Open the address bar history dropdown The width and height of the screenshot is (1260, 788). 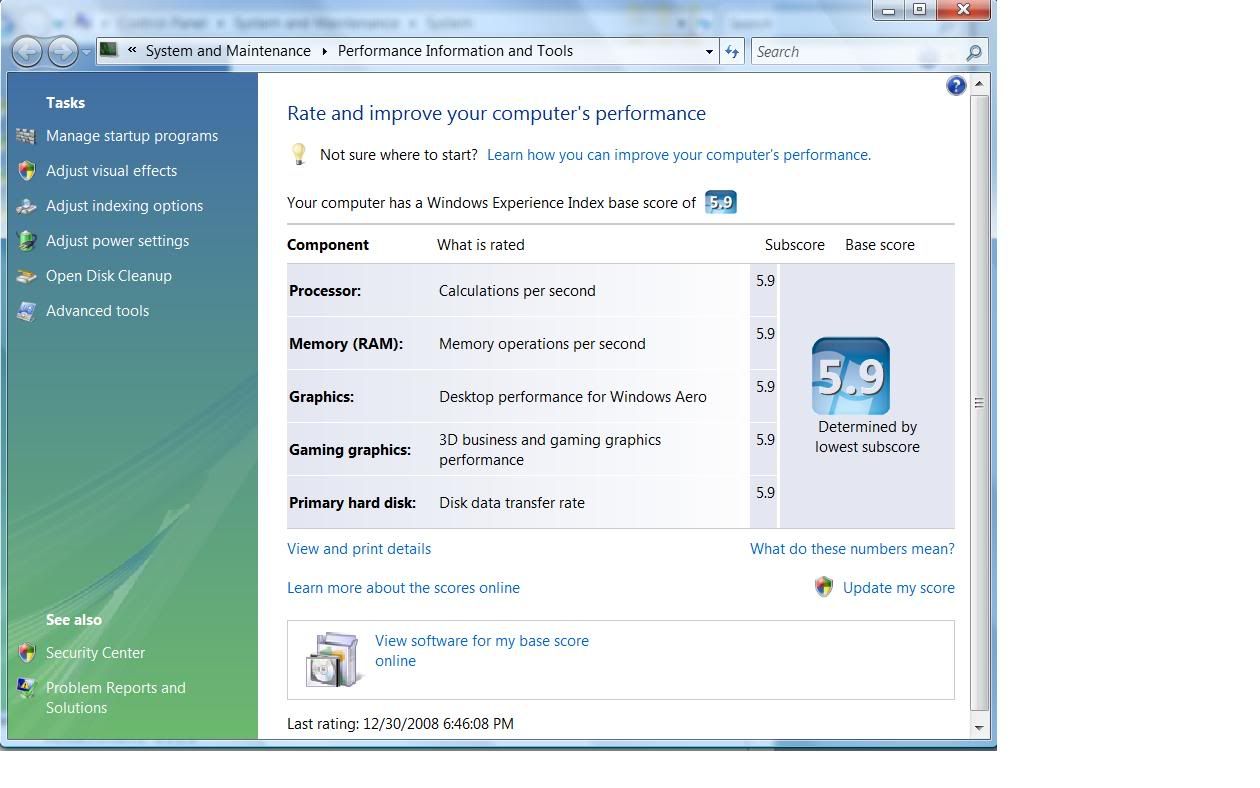point(709,52)
